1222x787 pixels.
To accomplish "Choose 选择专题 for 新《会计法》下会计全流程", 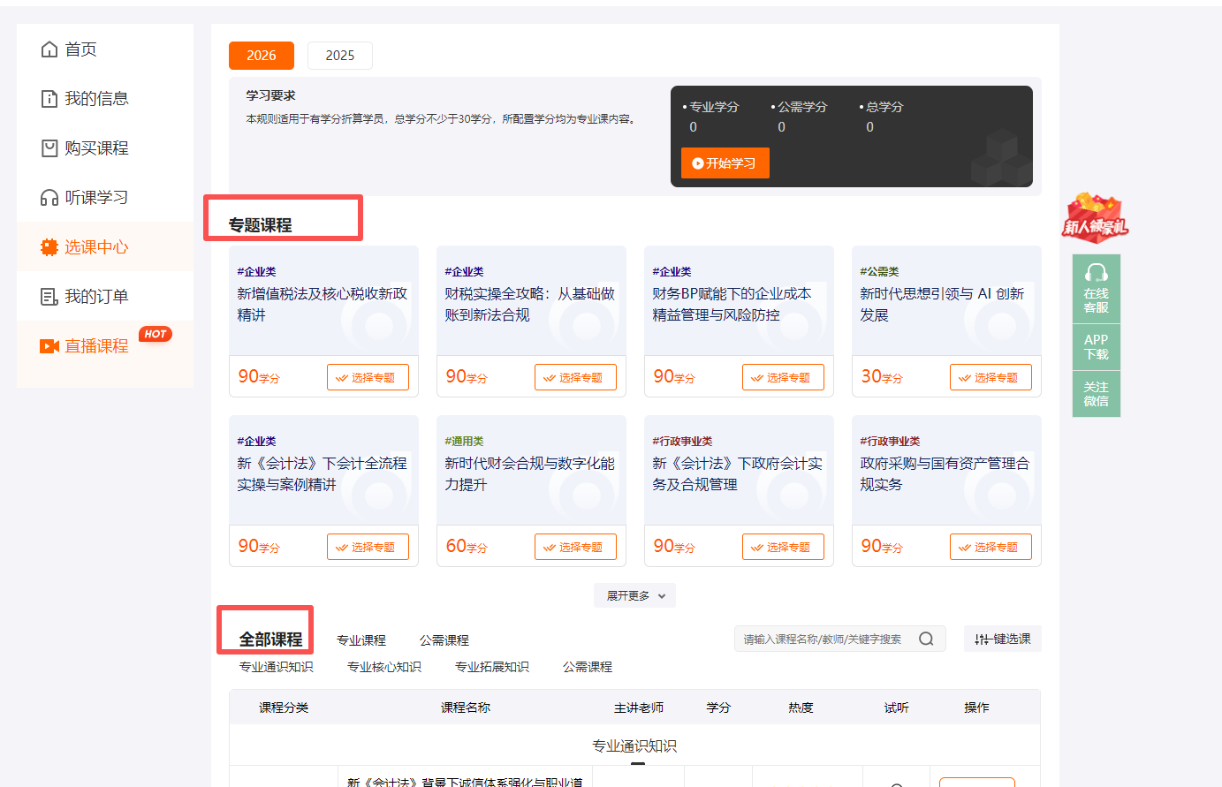I will (x=368, y=547).
